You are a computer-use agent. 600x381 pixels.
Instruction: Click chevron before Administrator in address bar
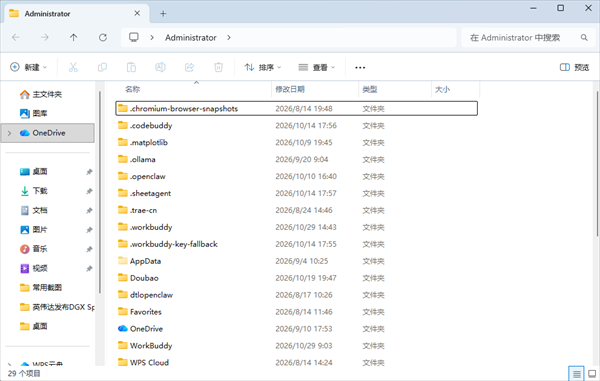pyautogui.click(x=152, y=37)
